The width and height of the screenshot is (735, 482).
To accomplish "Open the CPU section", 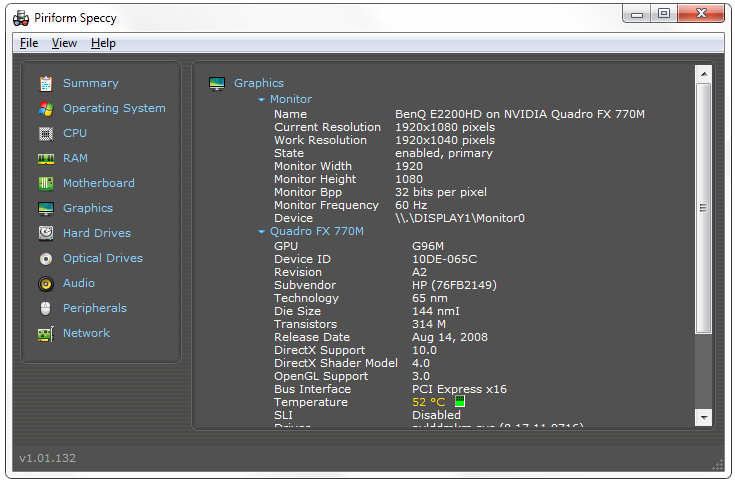I will click(x=75, y=133).
